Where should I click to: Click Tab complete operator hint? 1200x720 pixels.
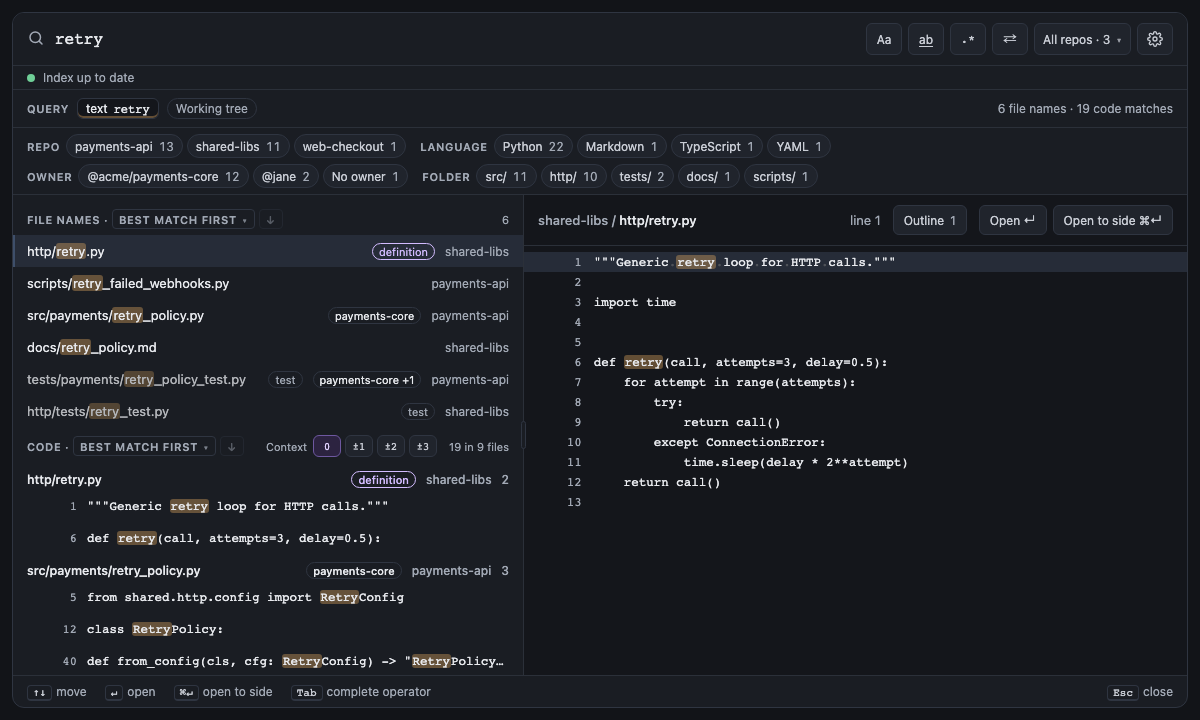pyautogui.click(x=361, y=692)
